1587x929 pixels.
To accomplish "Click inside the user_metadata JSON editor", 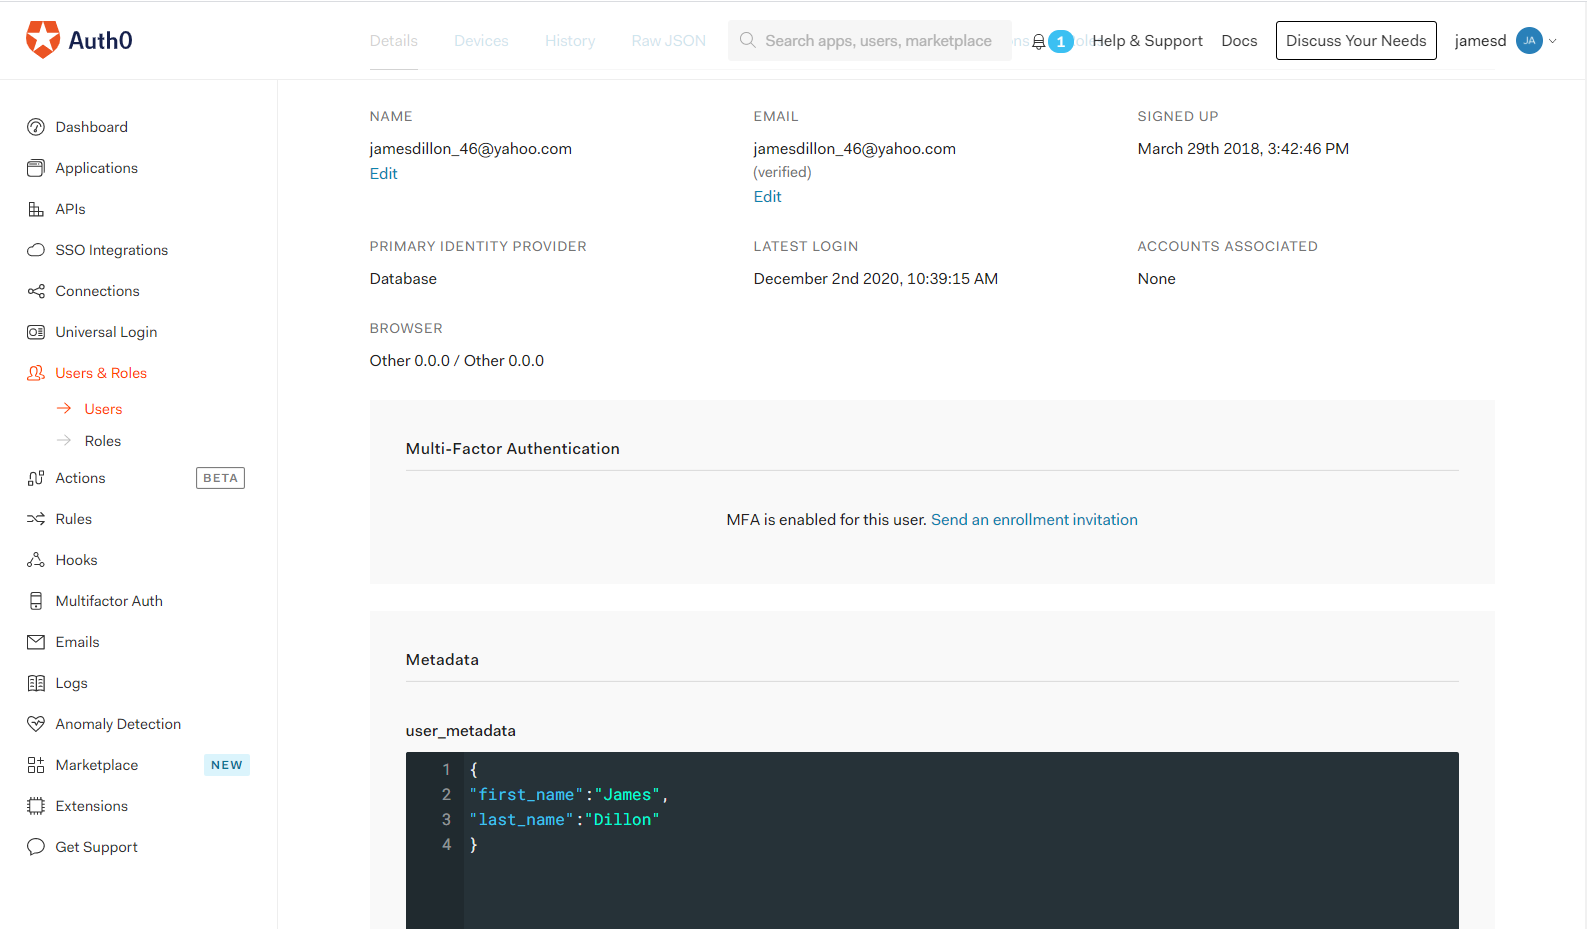I will (932, 840).
